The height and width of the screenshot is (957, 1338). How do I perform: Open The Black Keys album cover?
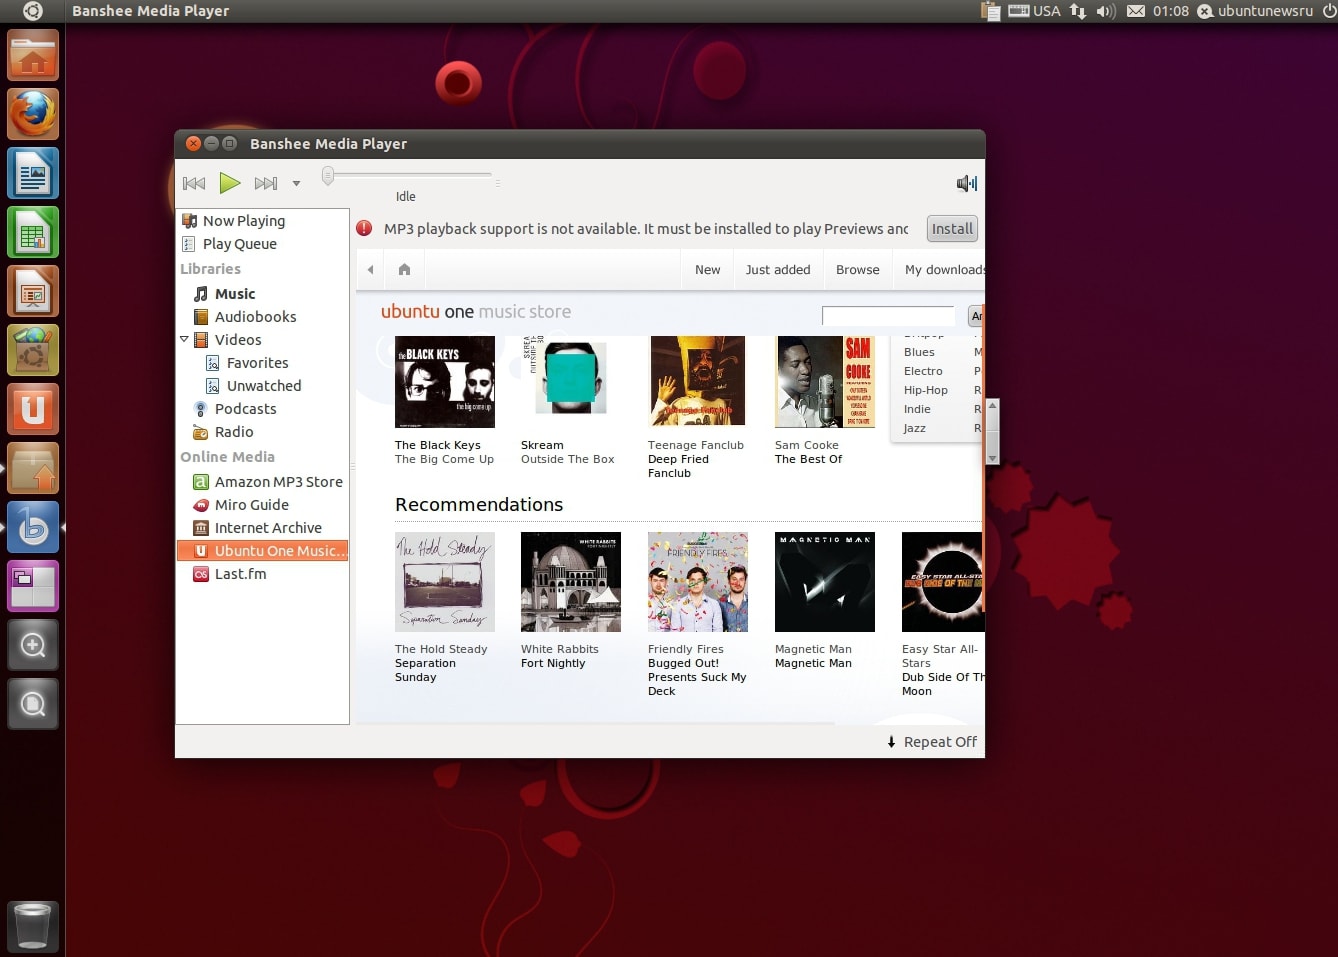coord(445,382)
